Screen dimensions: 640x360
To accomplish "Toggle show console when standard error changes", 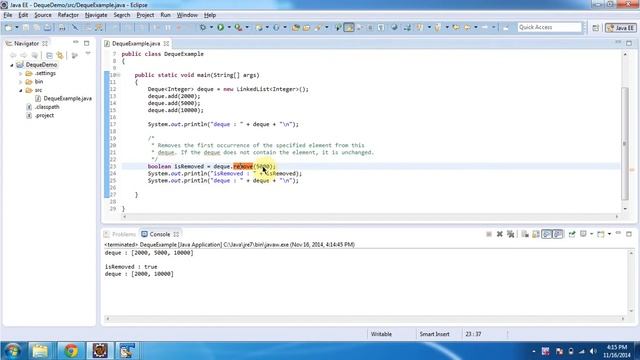I will click(558, 234).
